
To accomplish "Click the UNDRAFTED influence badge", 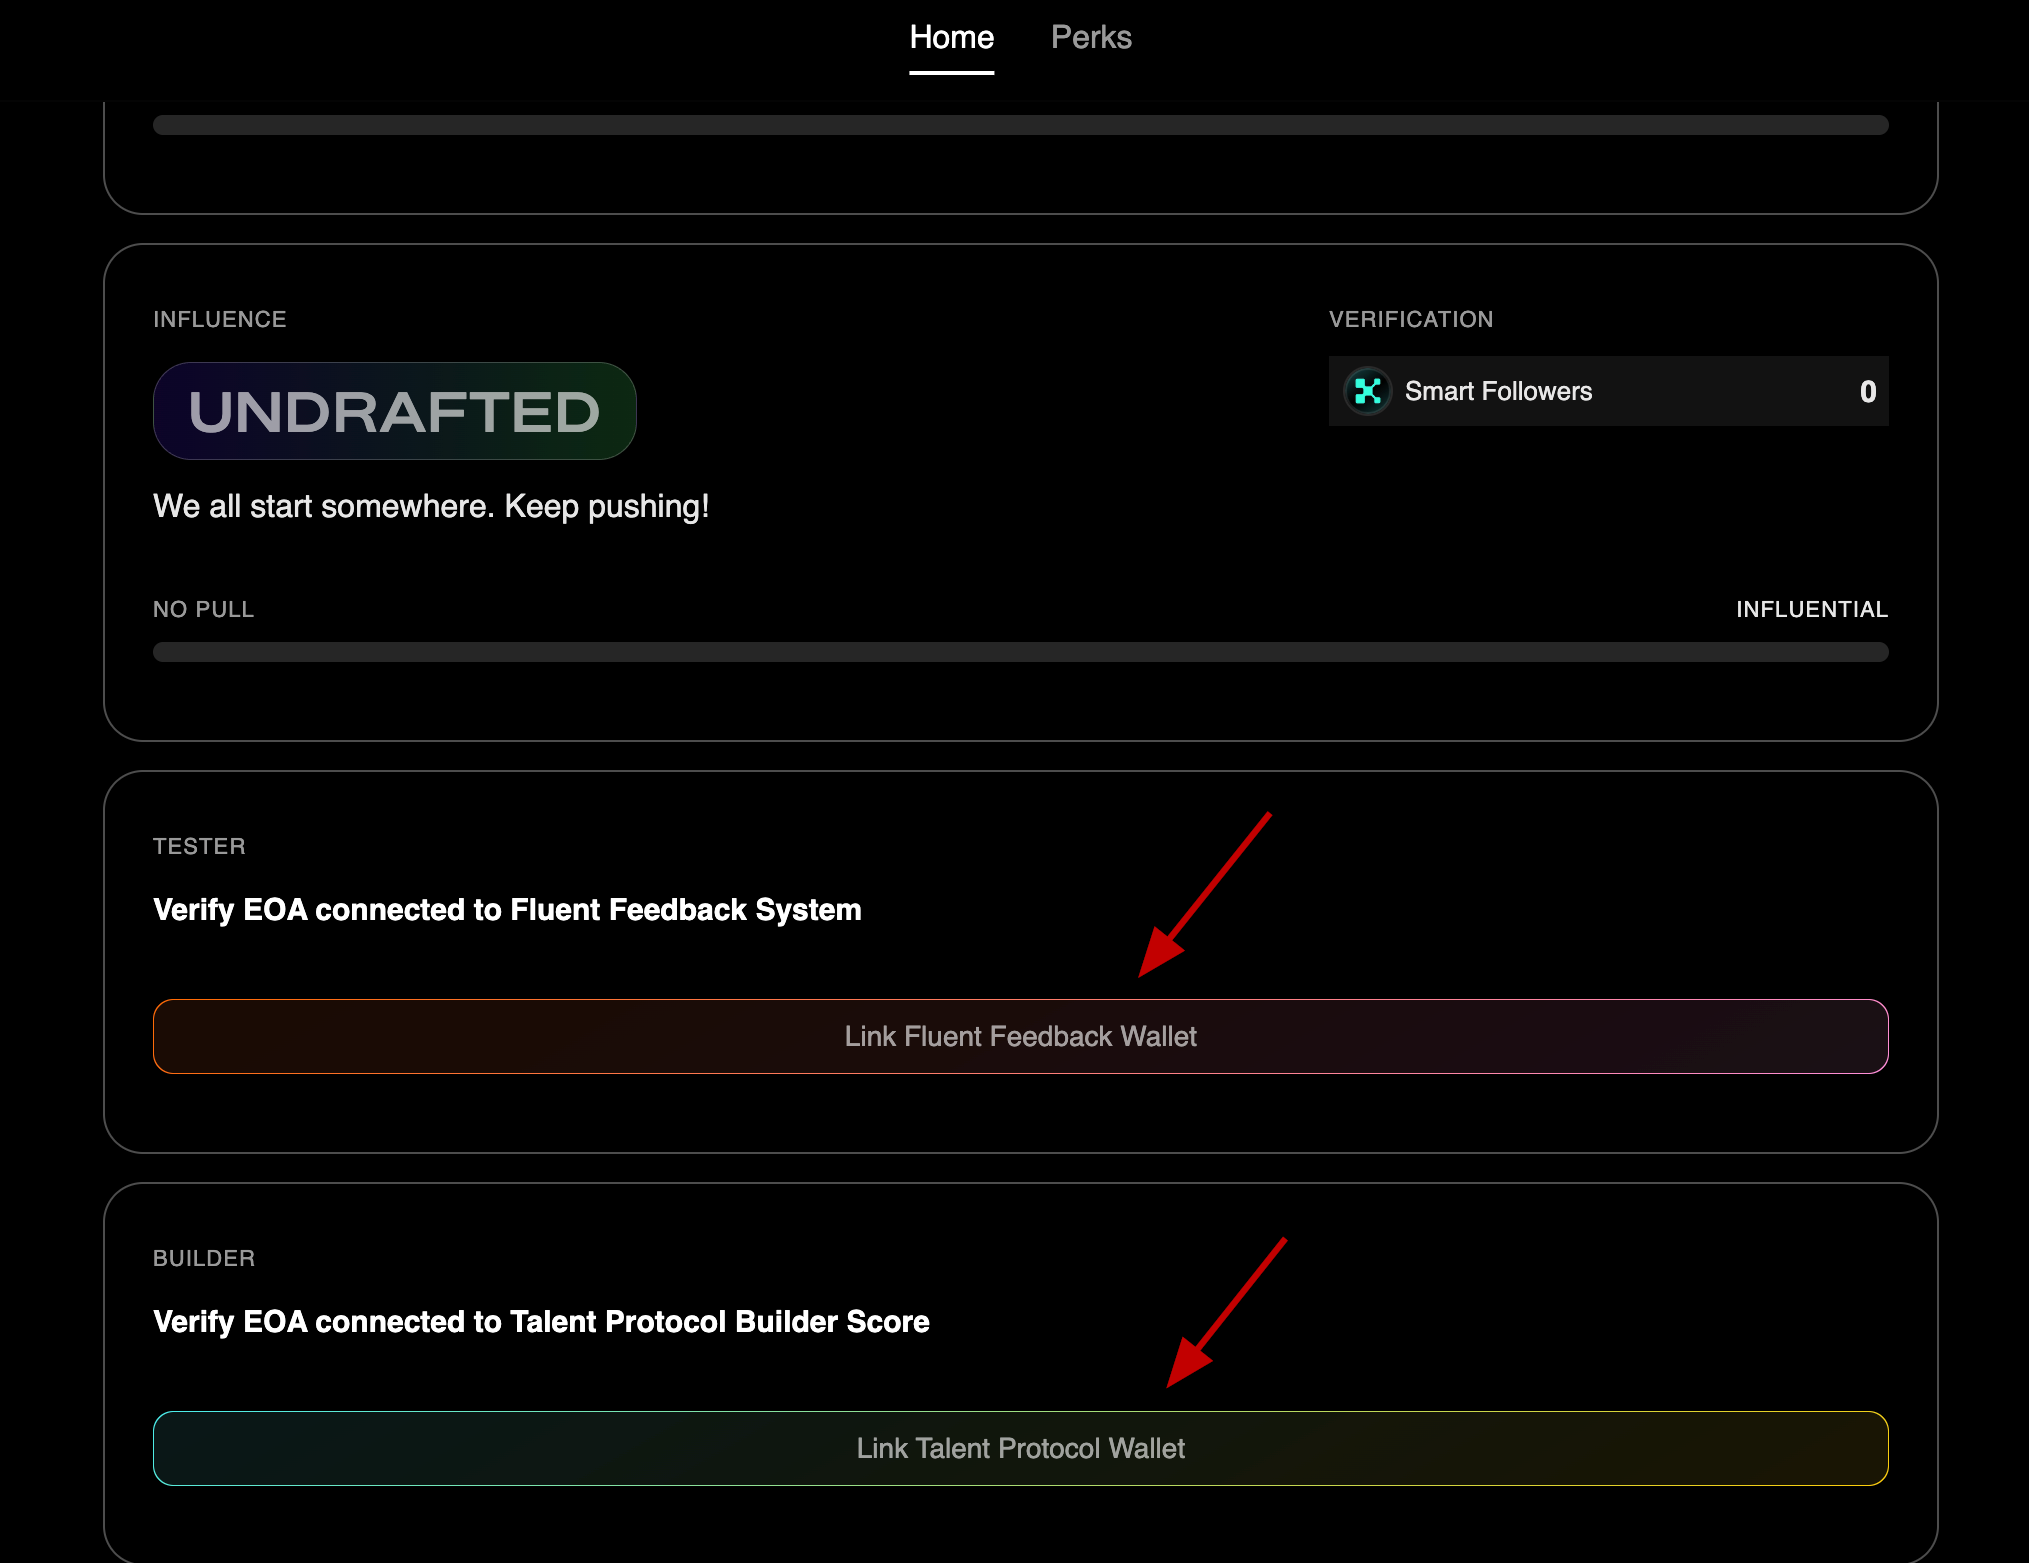I will (394, 411).
